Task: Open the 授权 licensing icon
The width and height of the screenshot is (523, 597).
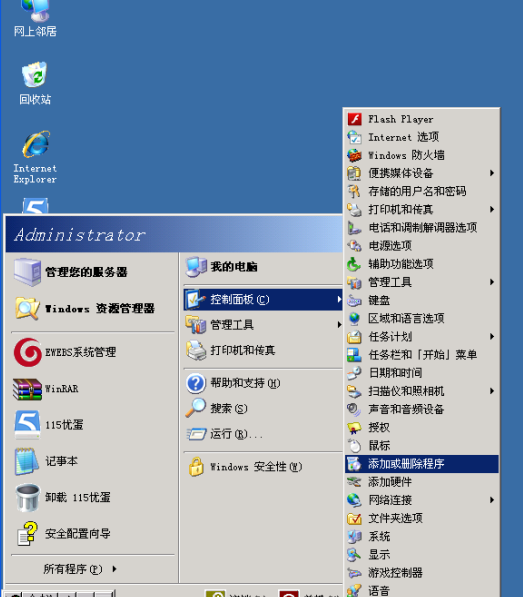Action: point(354,428)
